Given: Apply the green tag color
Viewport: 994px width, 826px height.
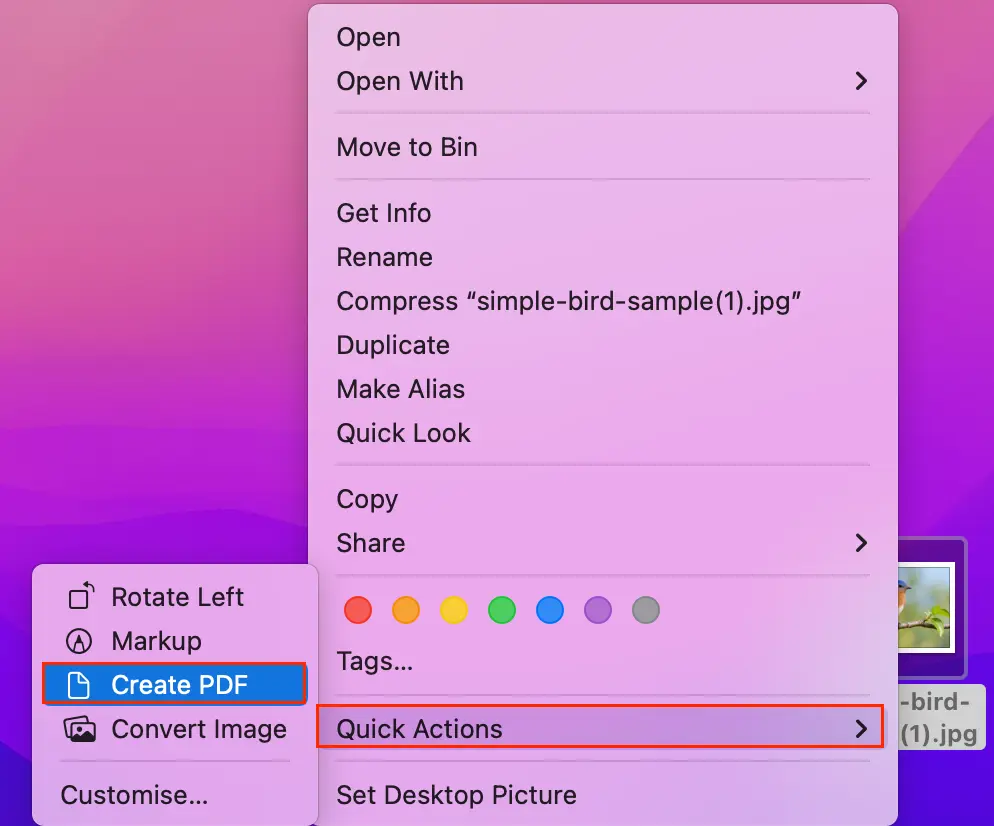Looking at the screenshot, I should (x=501, y=610).
